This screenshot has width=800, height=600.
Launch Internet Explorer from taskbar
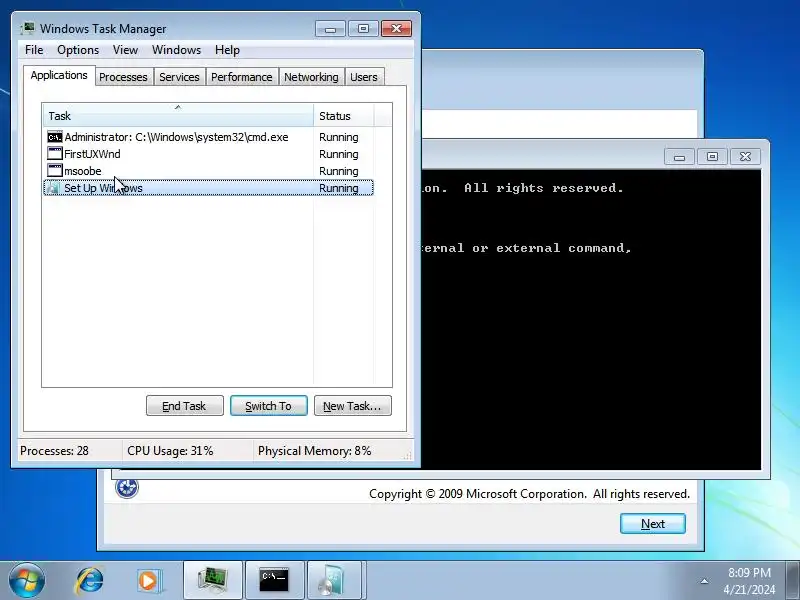[x=89, y=581]
